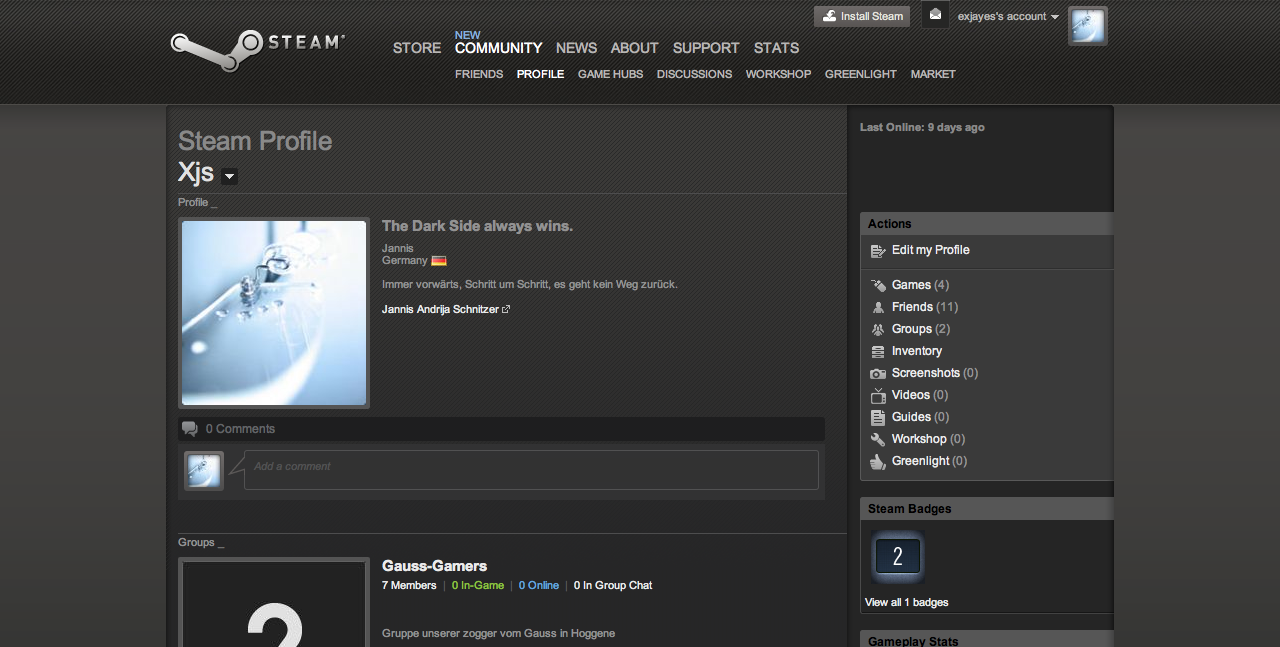1280x647 pixels.
Task: Select the PROFILE submenu item
Action: click(540, 74)
